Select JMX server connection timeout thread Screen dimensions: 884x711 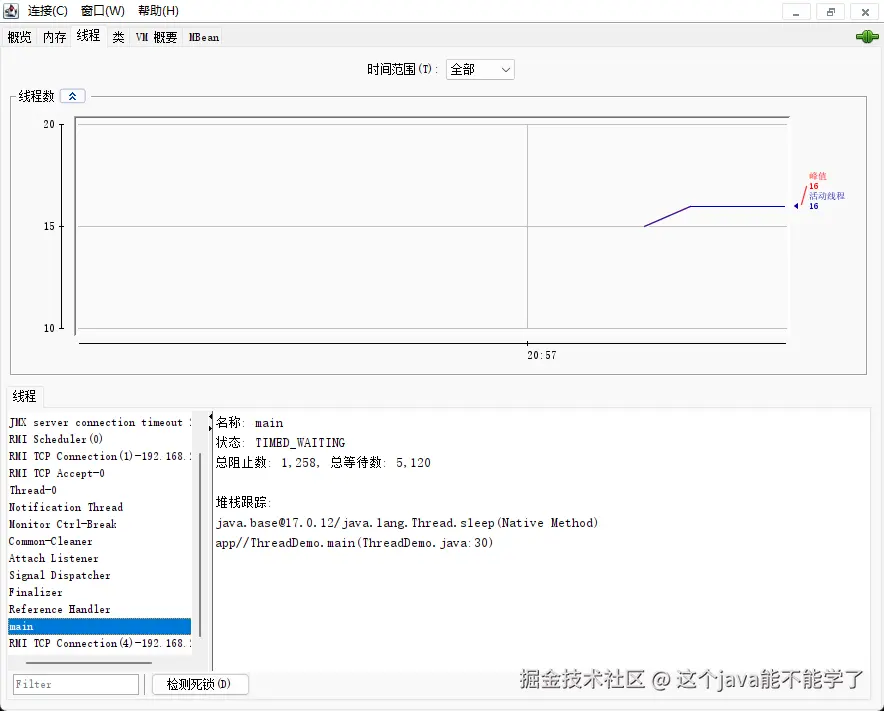100,422
